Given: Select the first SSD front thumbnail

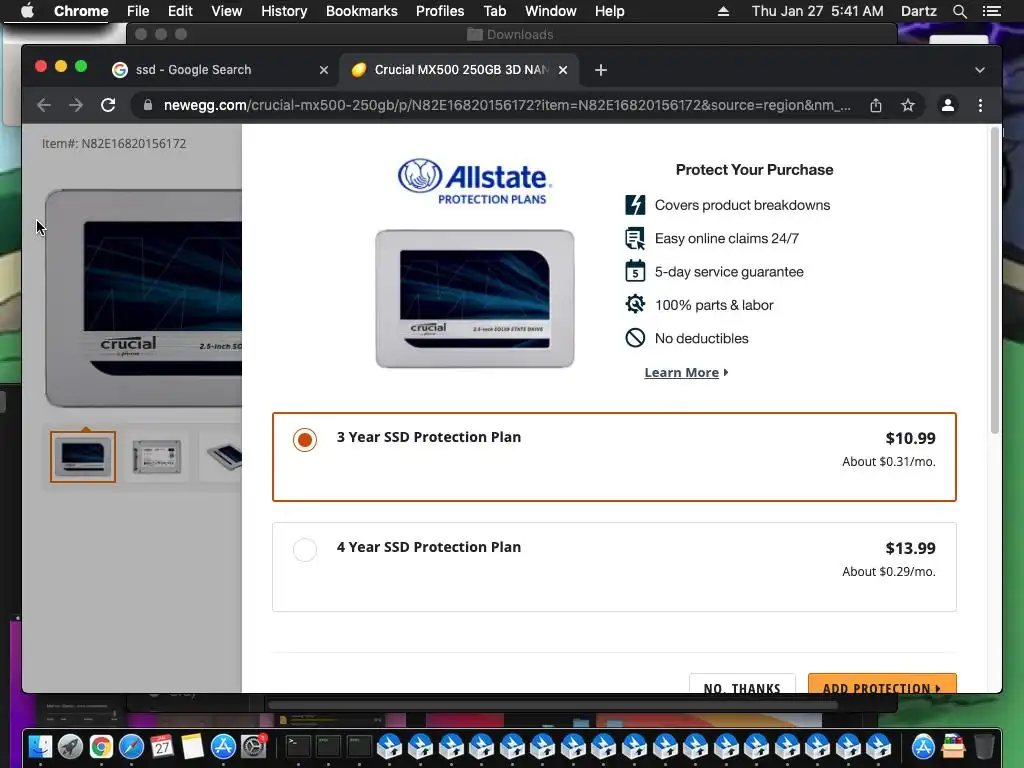Looking at the screenshot, I should point(83,456).
